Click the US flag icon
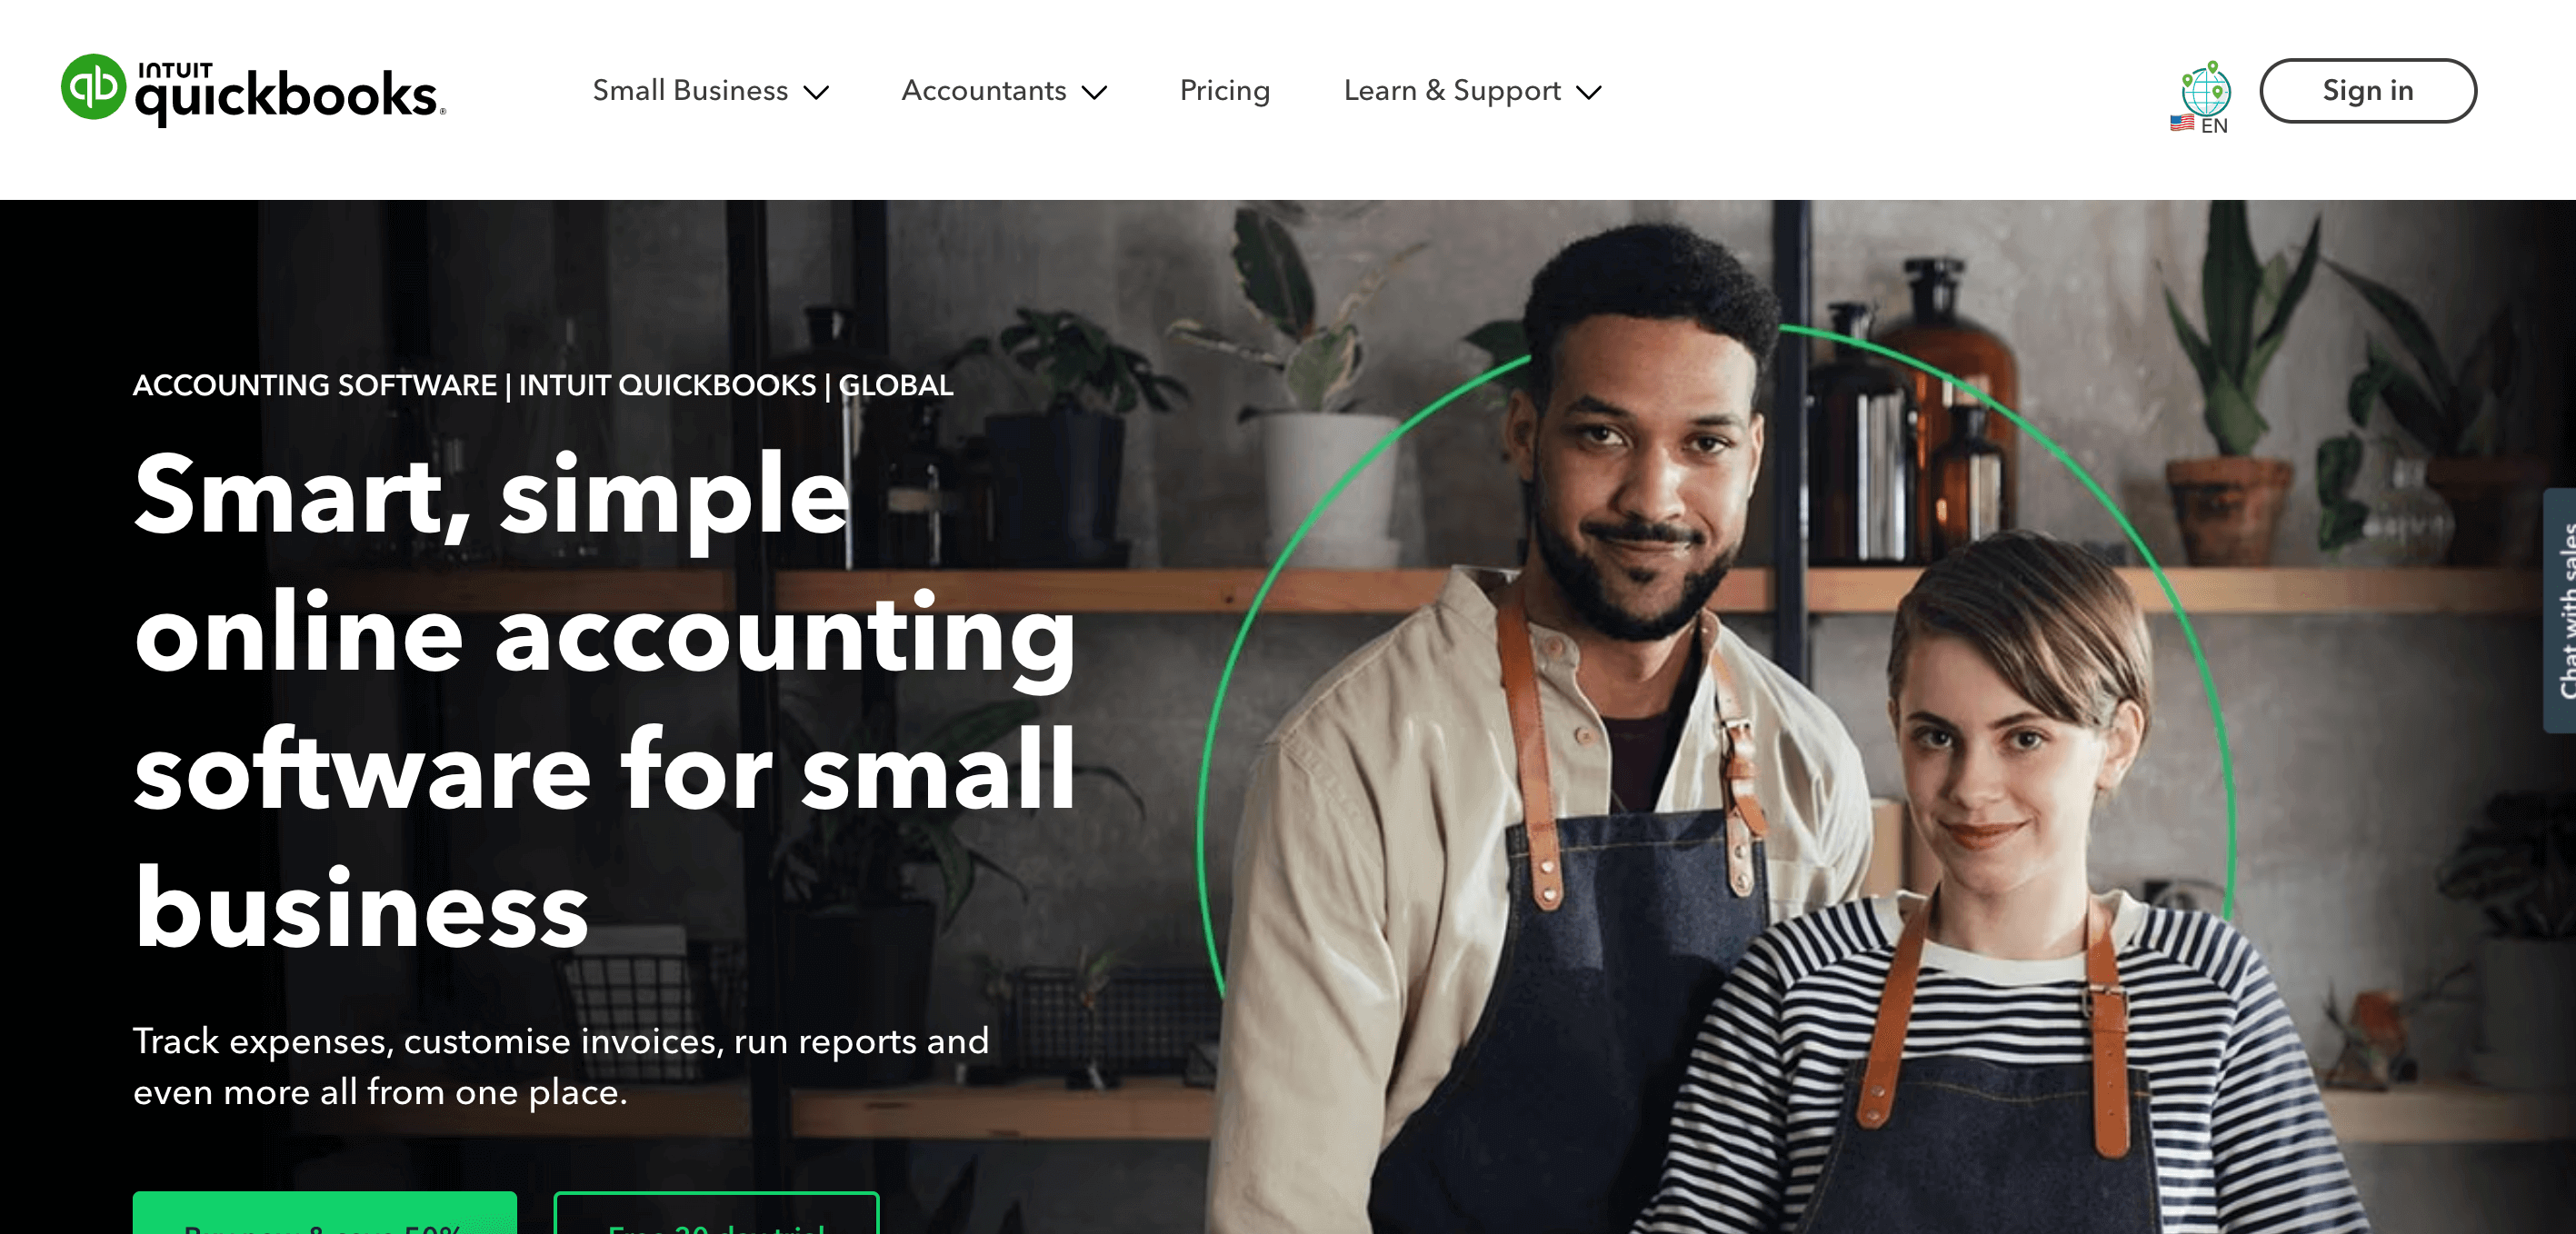This screenshot has width=2576, height=1234. pos(2182,123)
